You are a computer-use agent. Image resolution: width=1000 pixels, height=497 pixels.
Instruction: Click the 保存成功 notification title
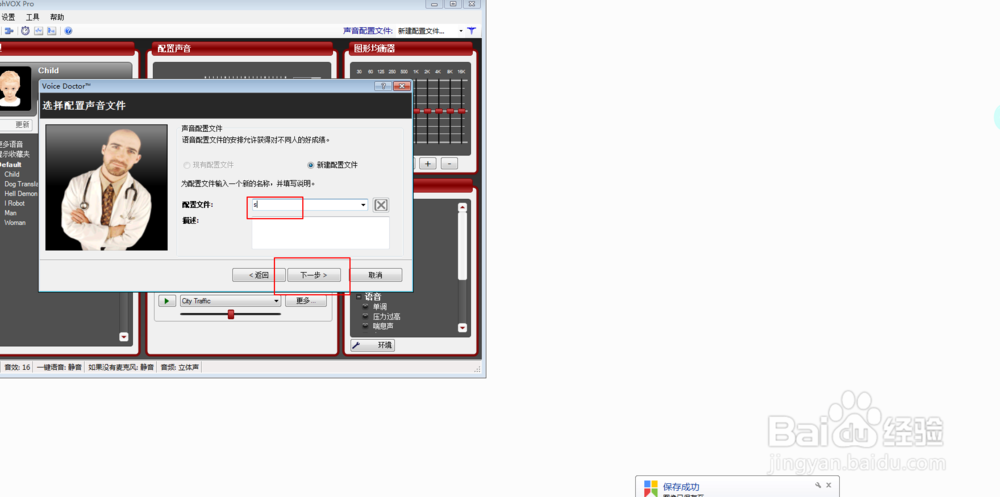coord(680,487)
